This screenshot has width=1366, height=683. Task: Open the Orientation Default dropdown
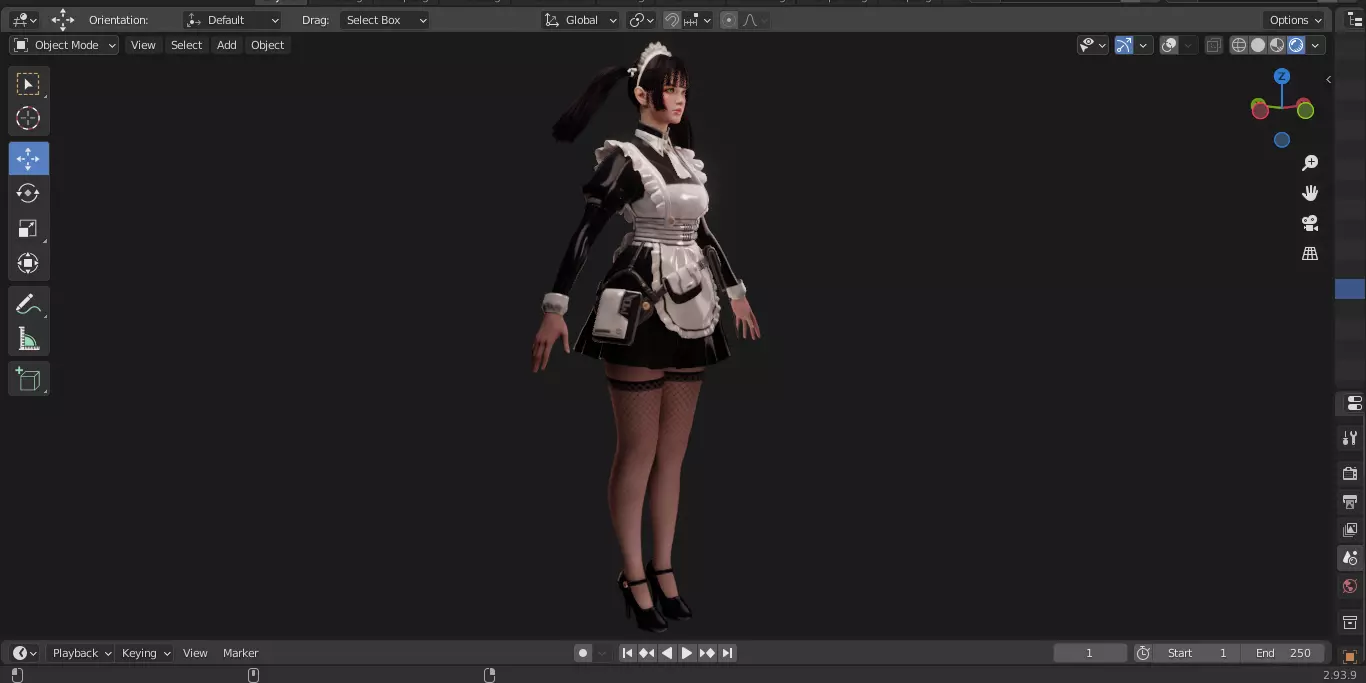coord(233,20)
